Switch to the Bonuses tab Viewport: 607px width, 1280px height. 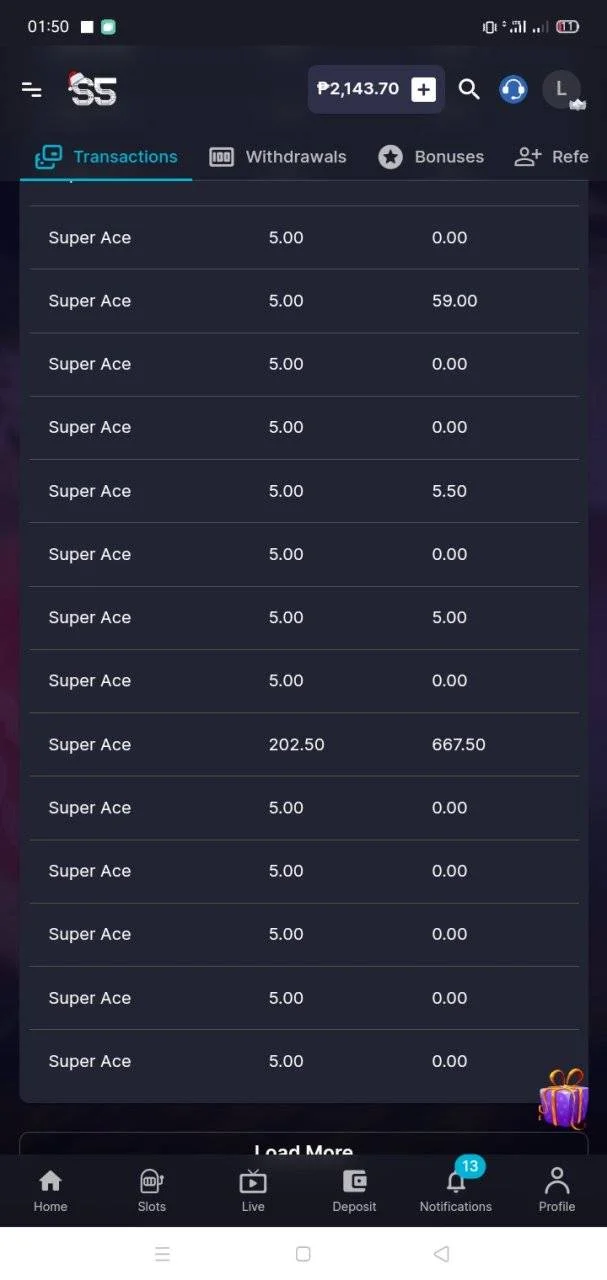(431, 157)
